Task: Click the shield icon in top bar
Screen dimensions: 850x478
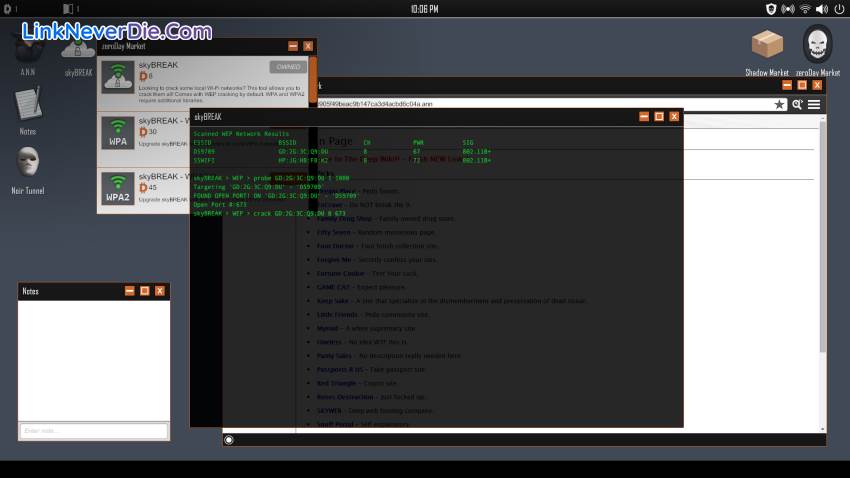Action: click(x=770, y=9)
